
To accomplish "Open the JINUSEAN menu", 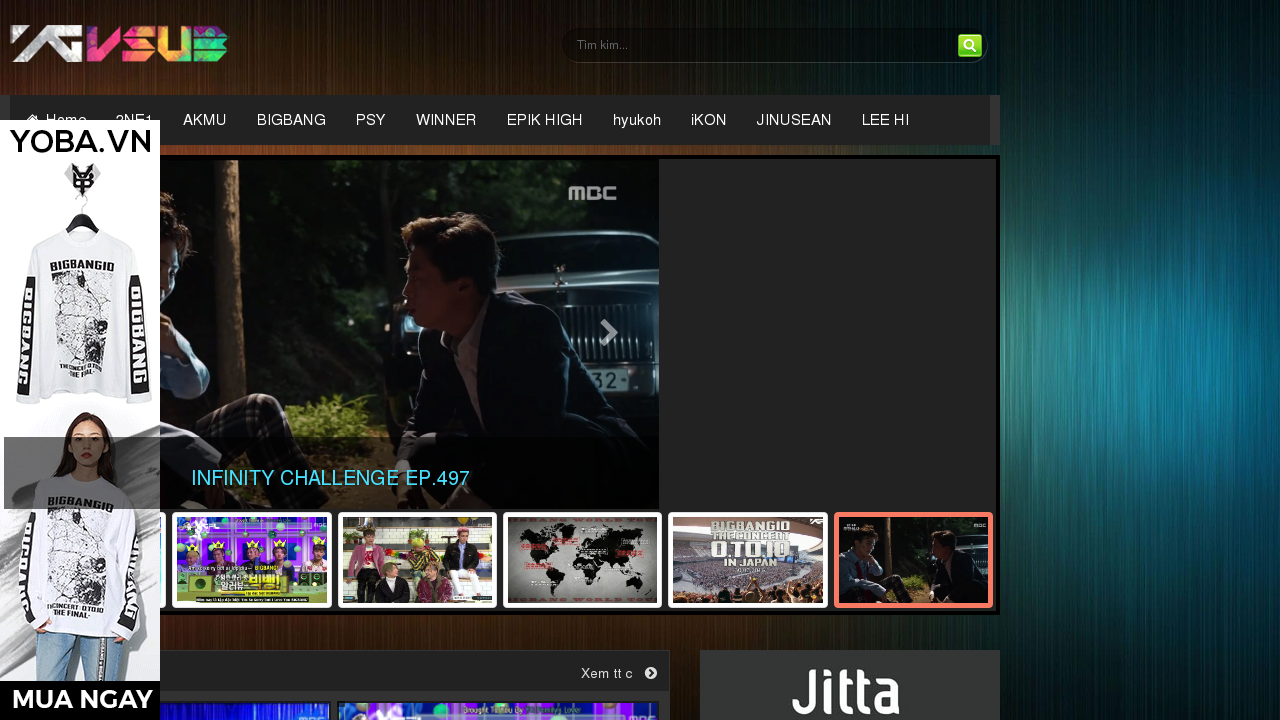I will tap(794, 120).
